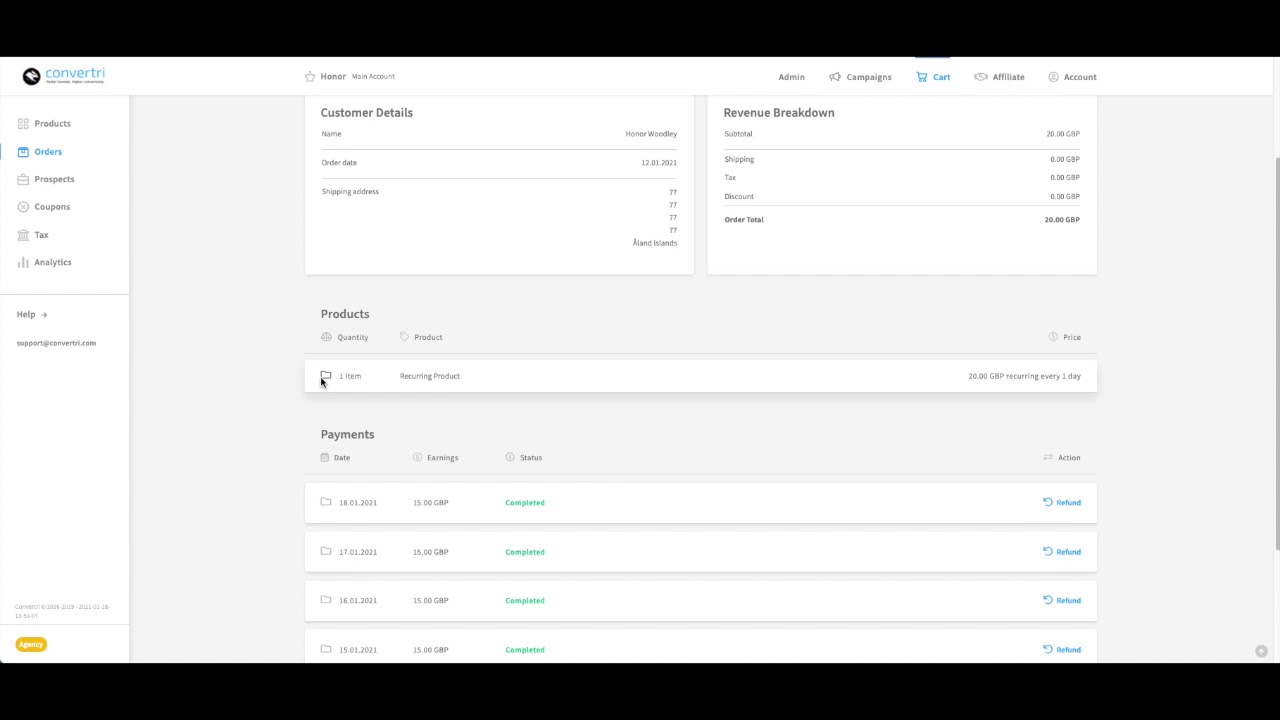
Task: Refund the 15.01.2021 payment
Action: 1062,650
